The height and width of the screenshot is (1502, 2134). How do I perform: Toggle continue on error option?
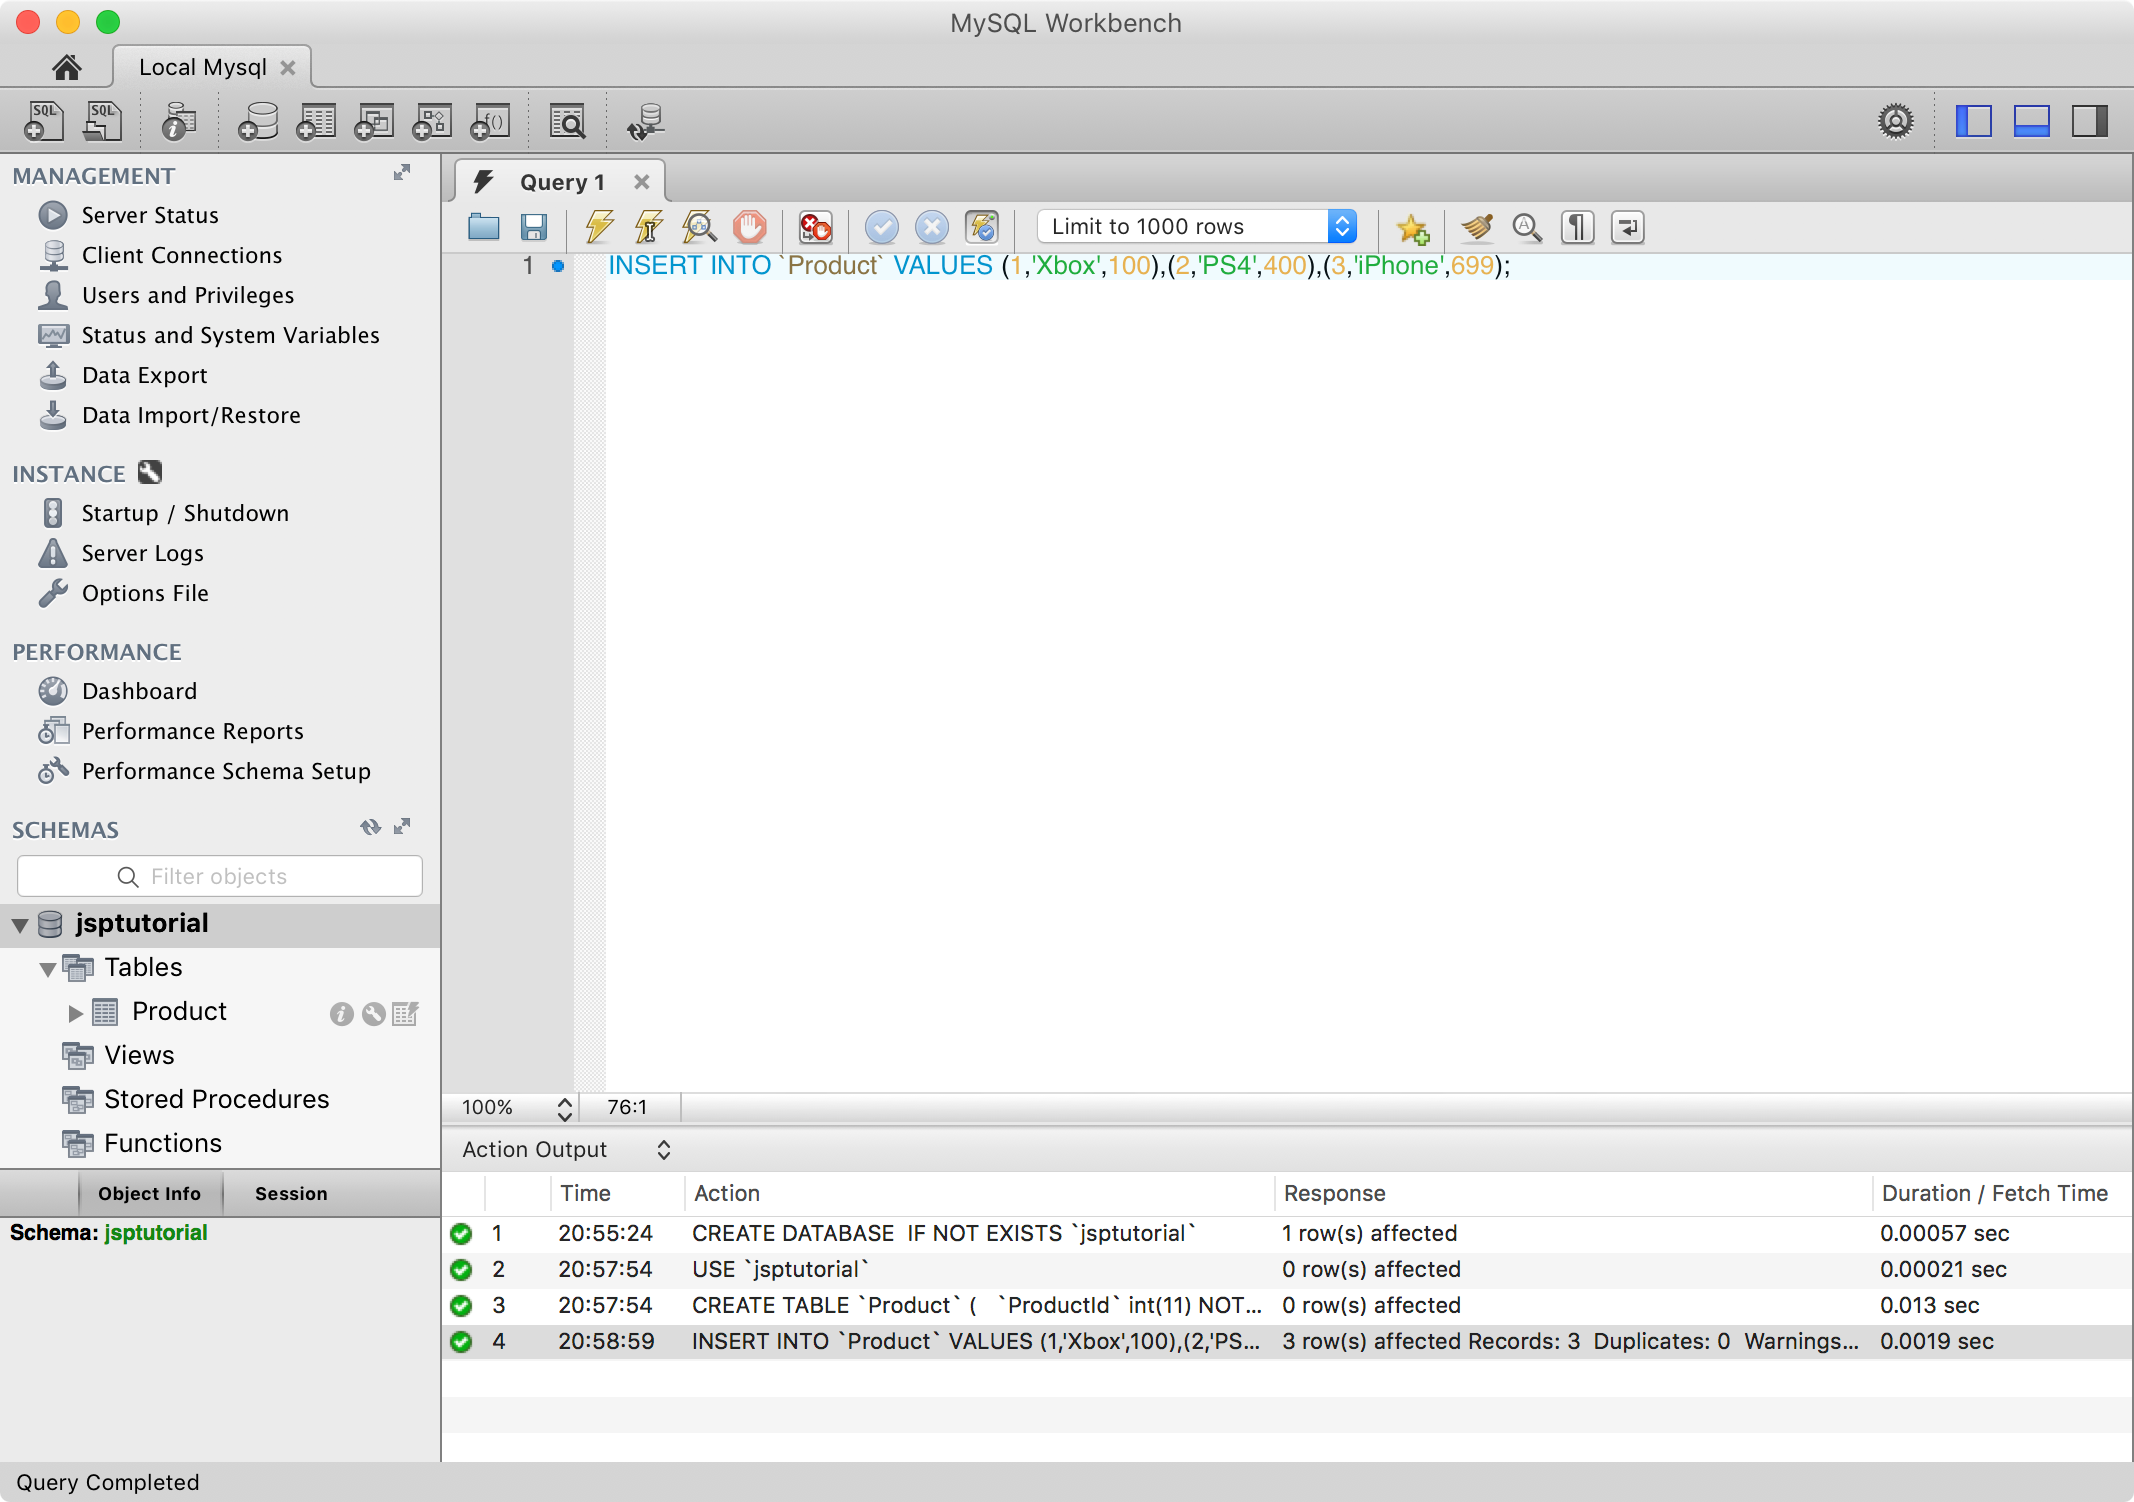[x=815, y=227]
